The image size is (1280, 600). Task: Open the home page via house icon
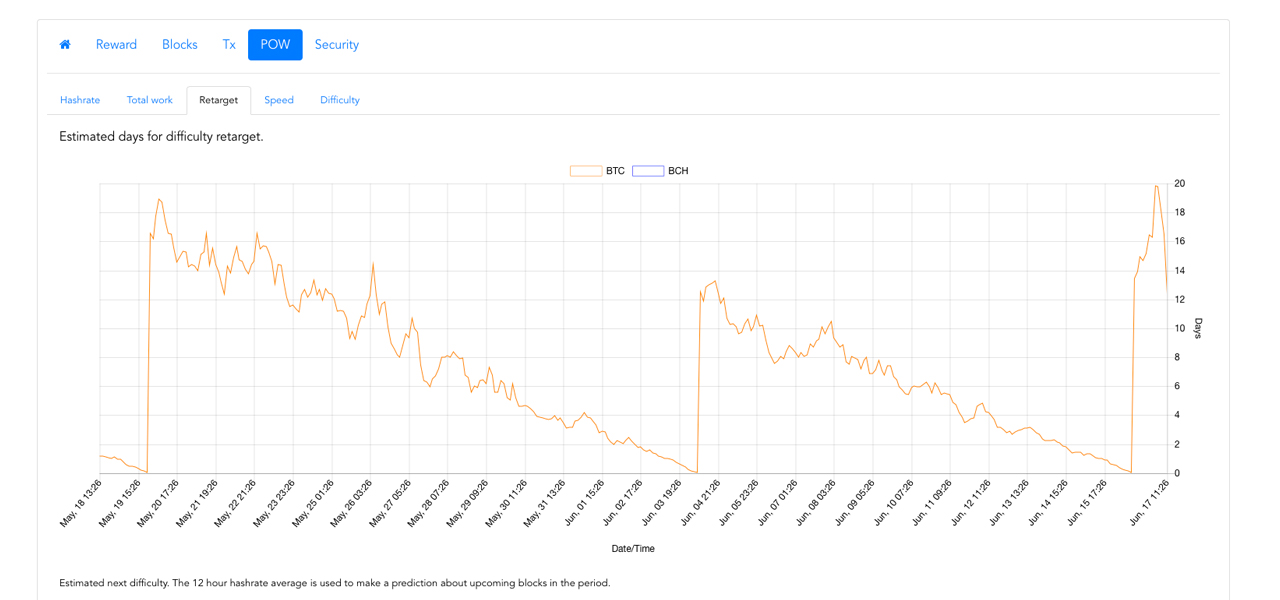tap(65, 45)
